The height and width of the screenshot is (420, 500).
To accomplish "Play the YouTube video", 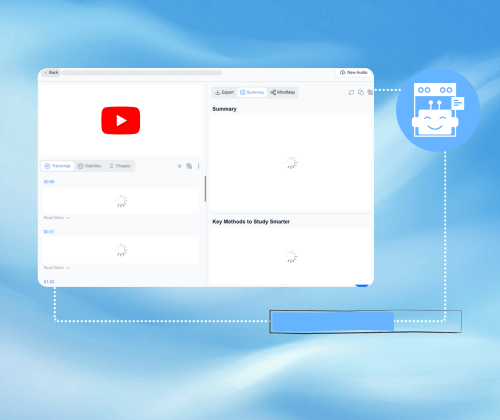I will (x=121, y=120).
